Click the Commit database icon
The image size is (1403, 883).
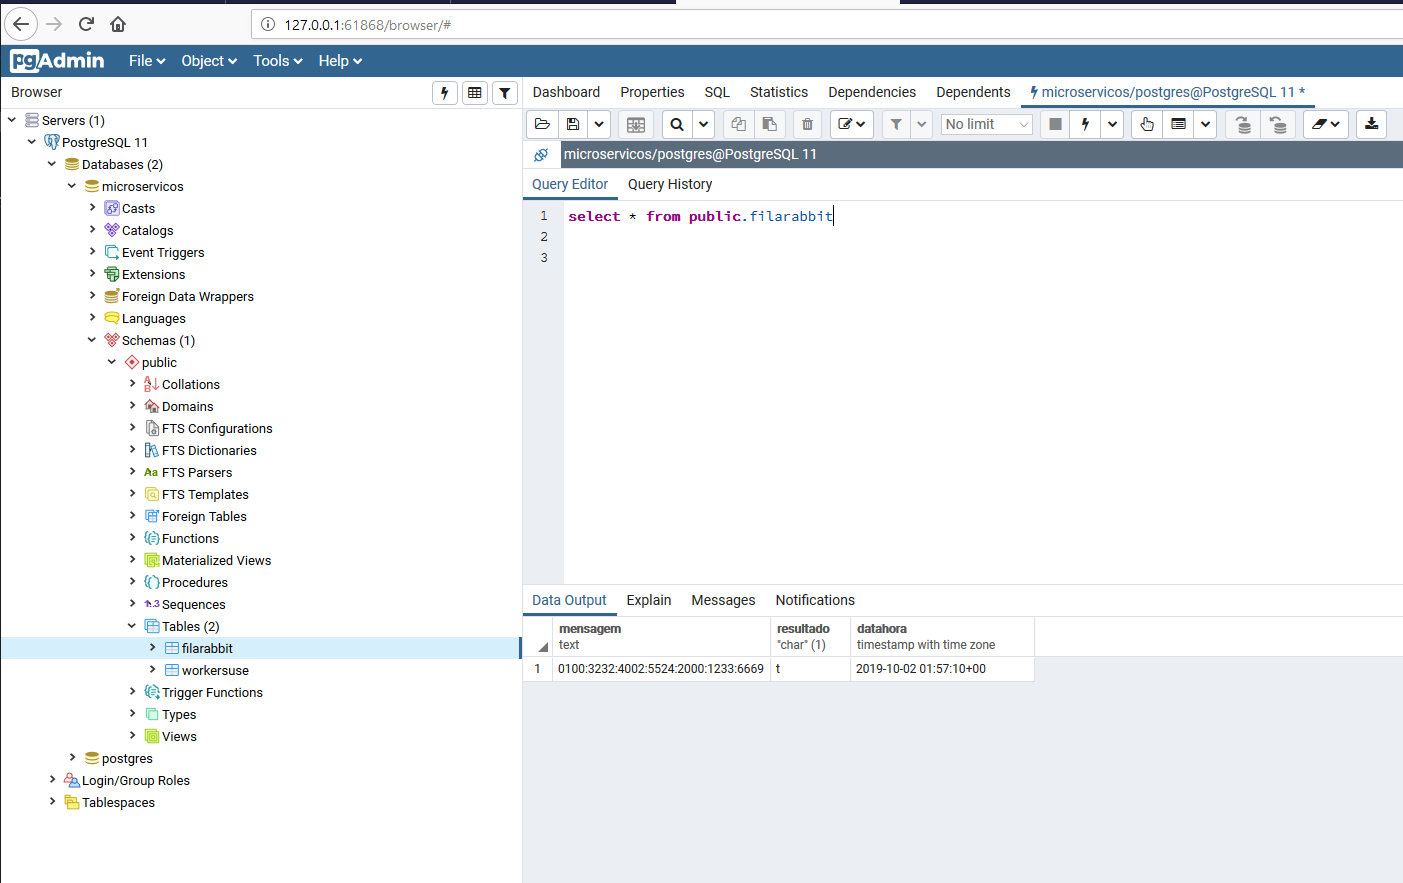tap(1243, 124)
